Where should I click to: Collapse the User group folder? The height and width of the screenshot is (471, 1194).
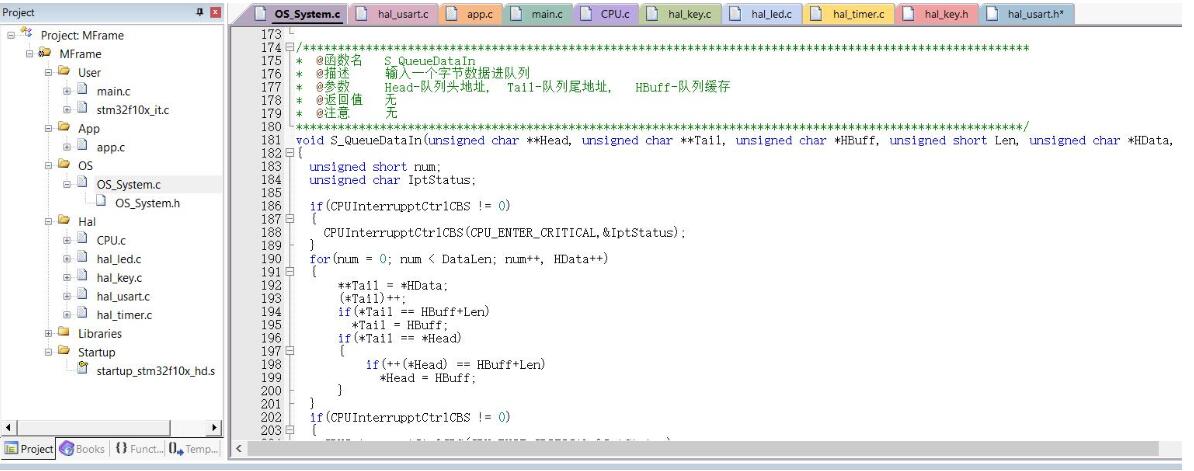click(48, 72)
